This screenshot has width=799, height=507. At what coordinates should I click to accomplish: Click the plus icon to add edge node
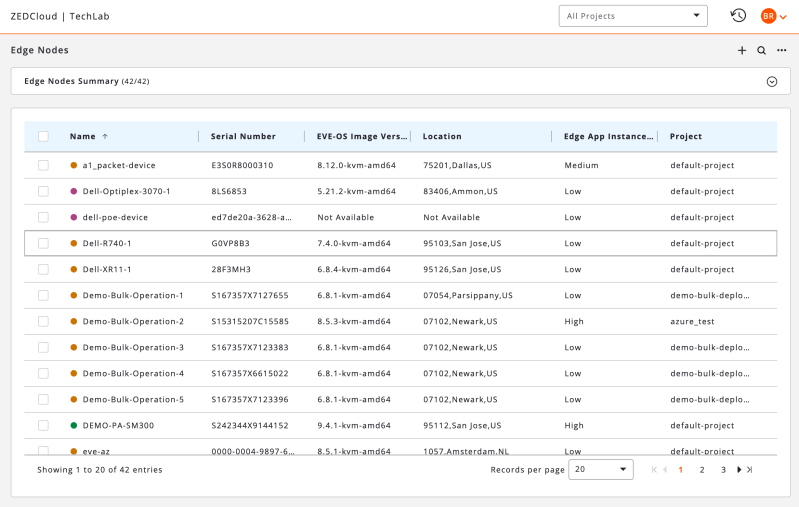(742, 50)
